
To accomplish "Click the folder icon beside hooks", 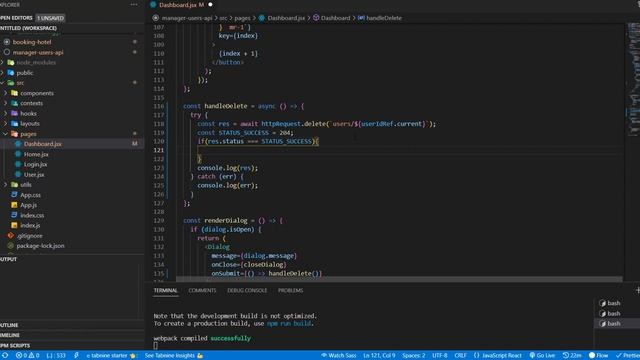I will [15, 113].
